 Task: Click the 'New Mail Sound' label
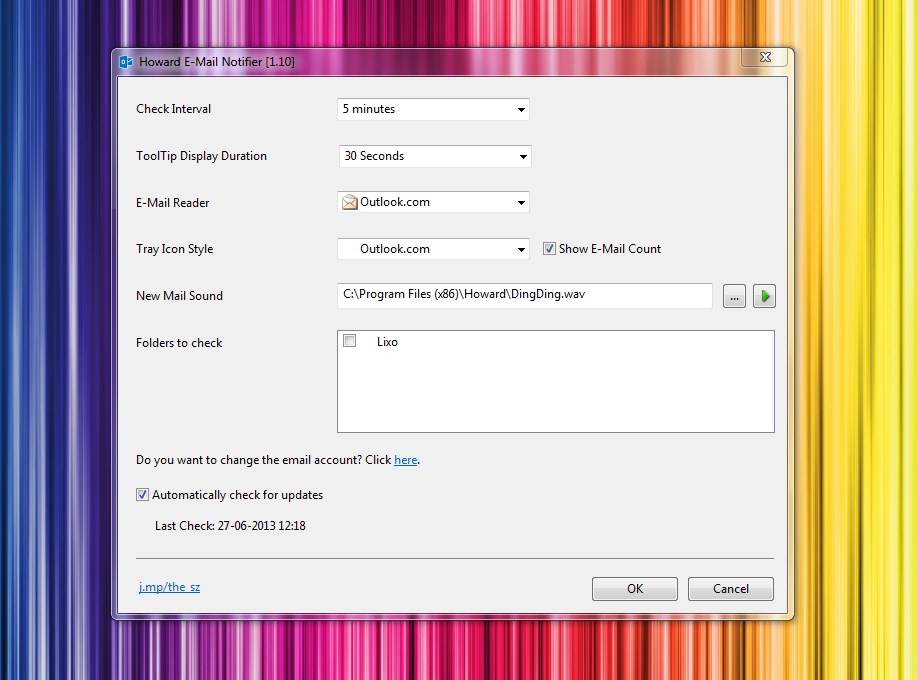180,296
